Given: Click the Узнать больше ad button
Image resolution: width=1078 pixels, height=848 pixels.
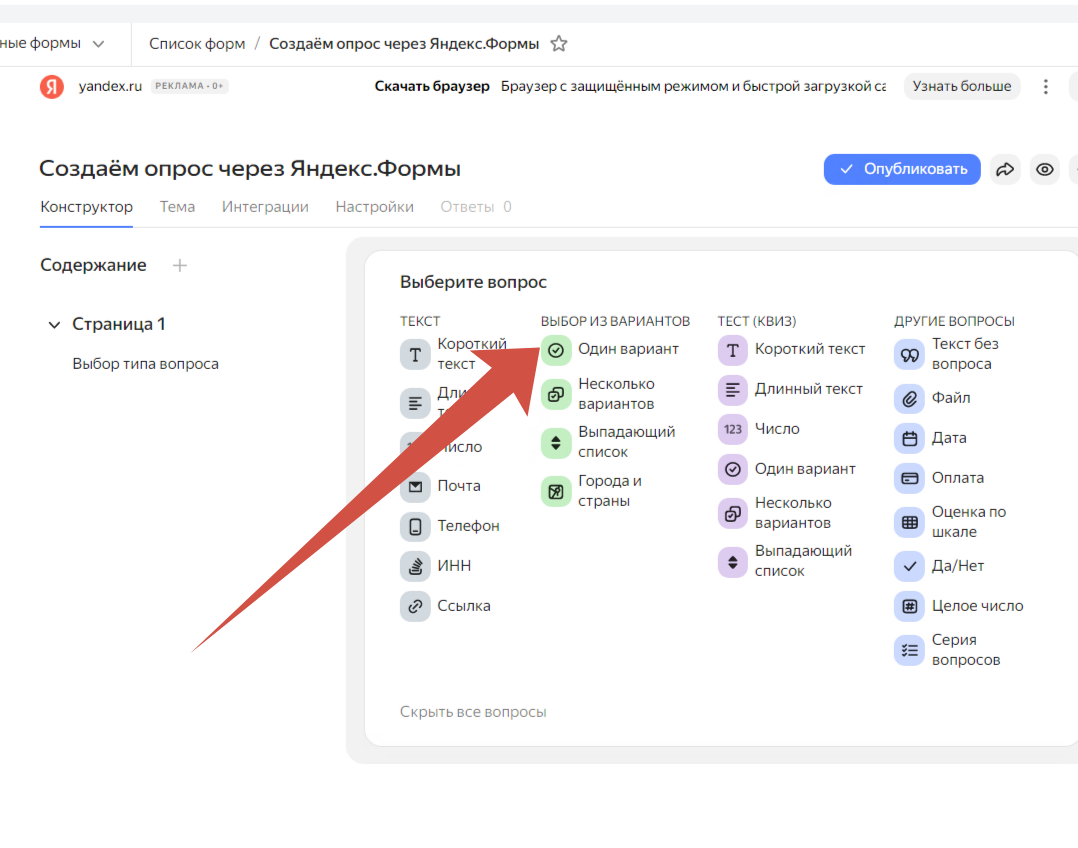Looking at the screenshot, I should click(x=961, y=87).
